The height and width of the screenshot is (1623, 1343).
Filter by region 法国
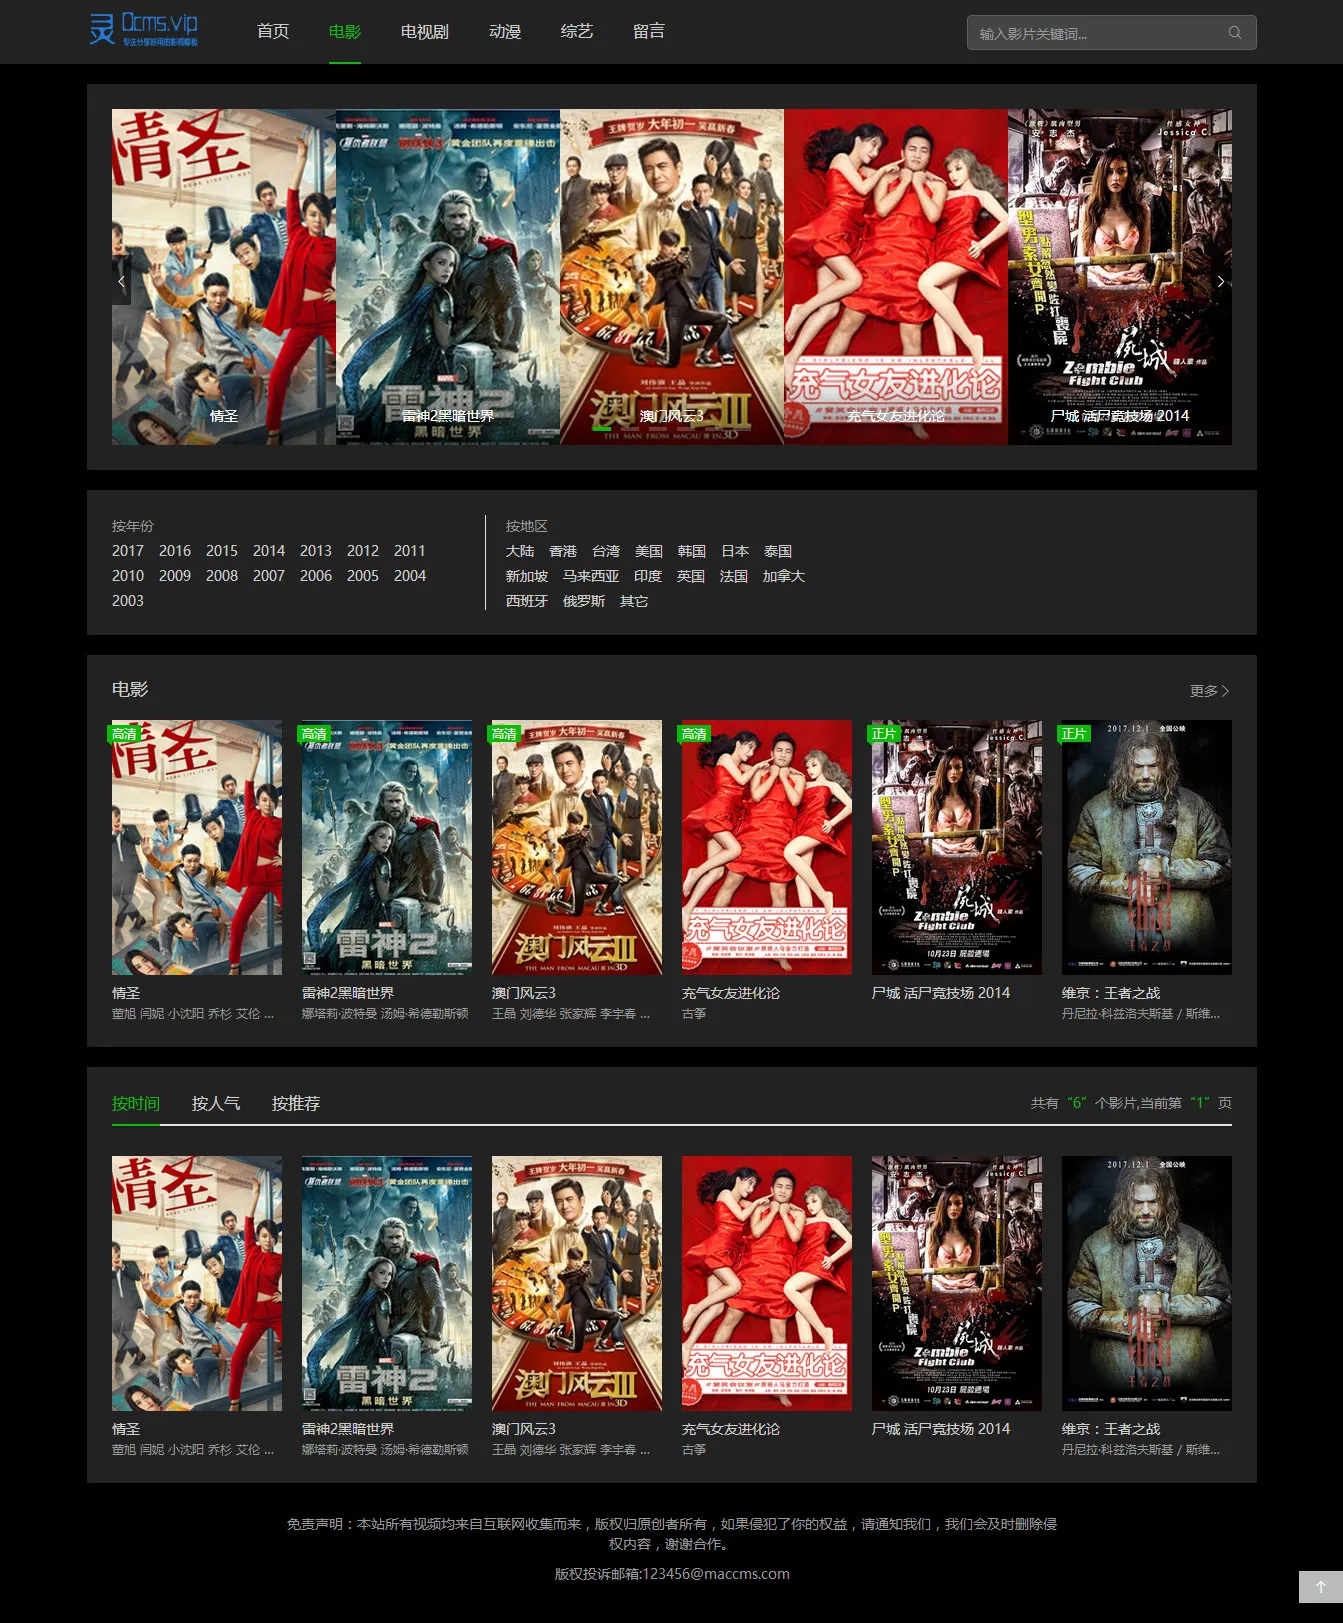click(734, 576)
